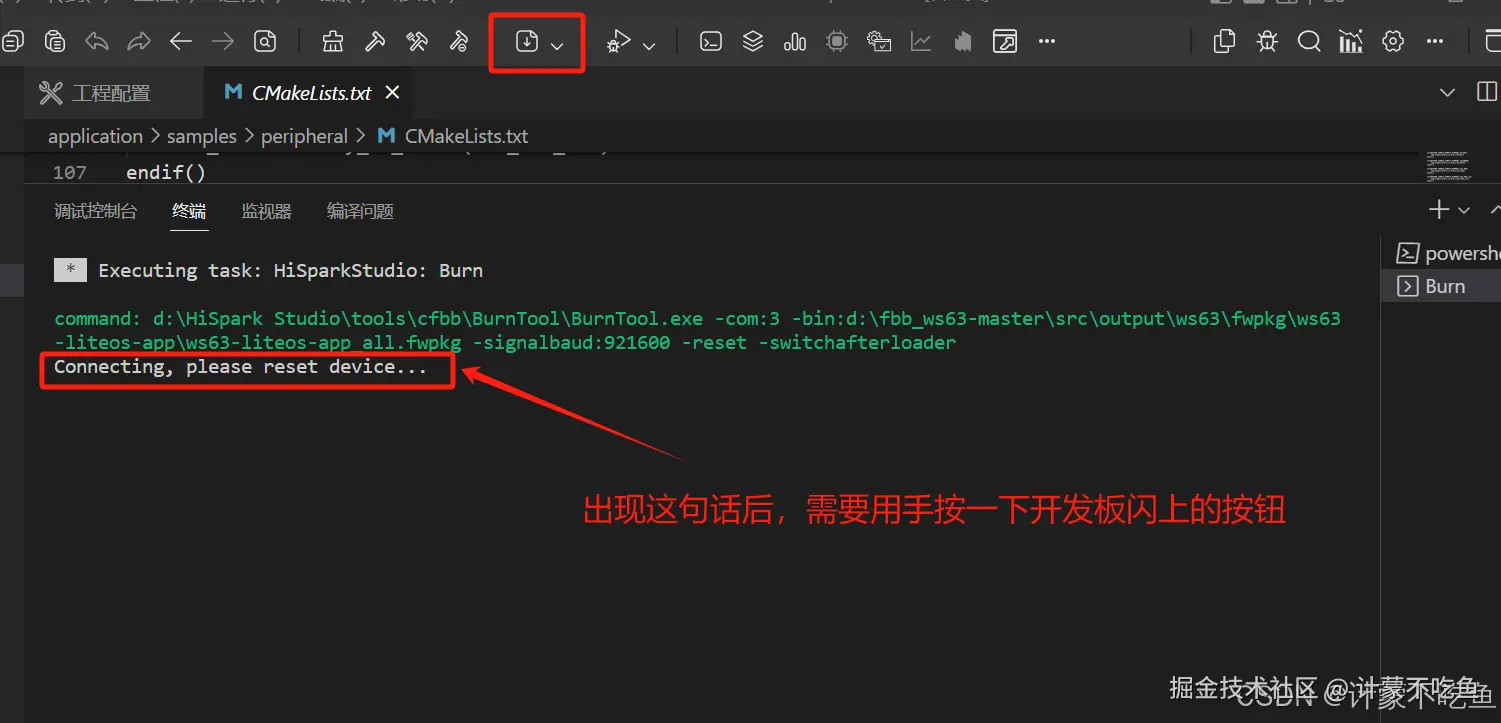Screen dimensions: 1501x723
Task: Click 'Executing task: HiSparkStudio: Burn' text
Action: [x=290, y=270]
